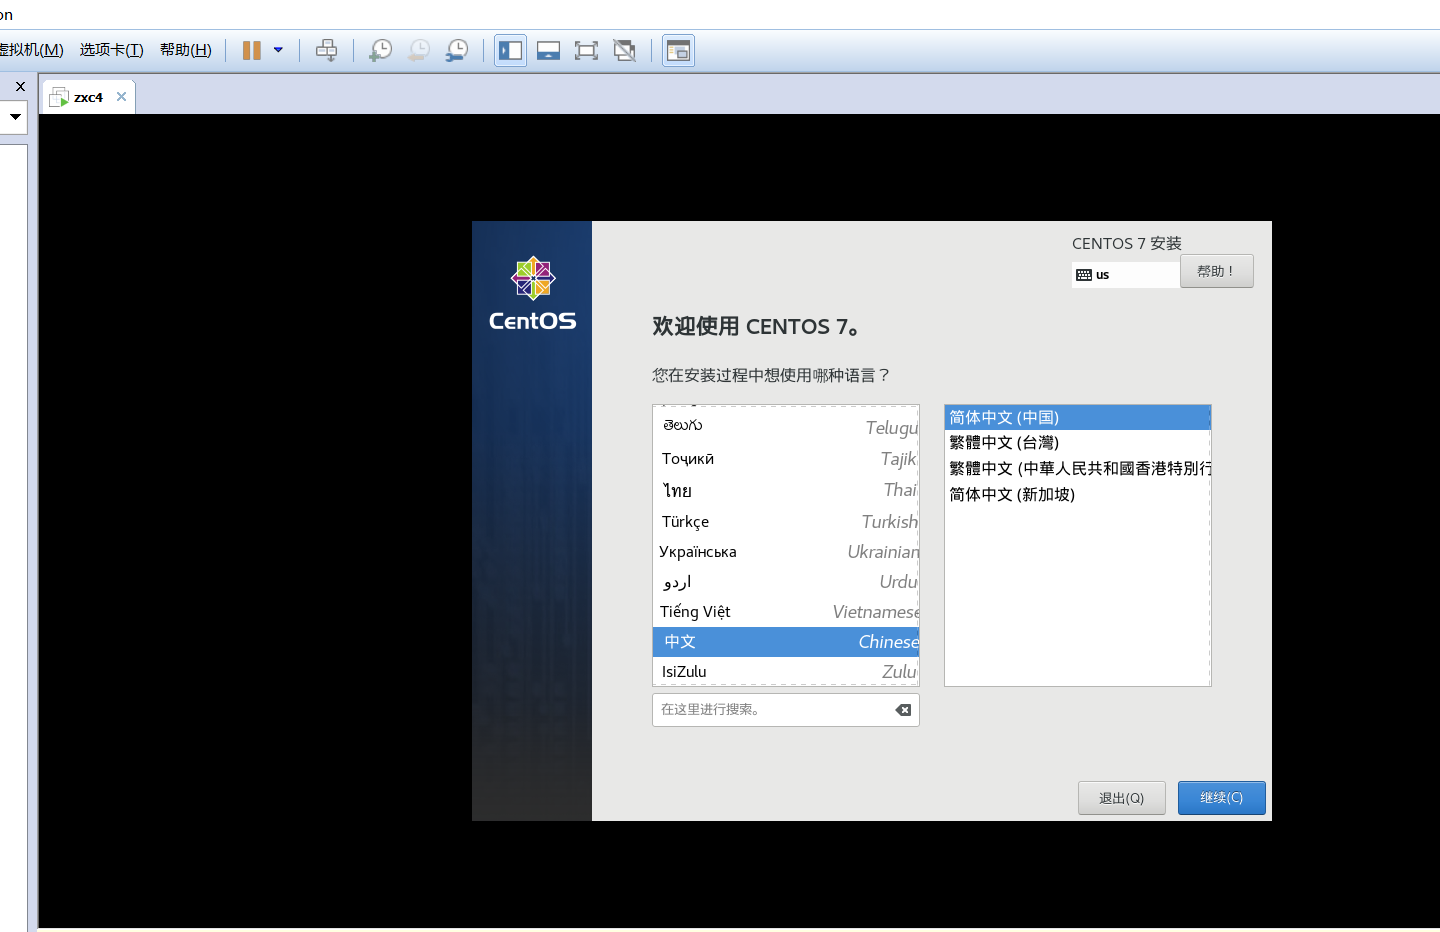Select Tiếng Việt Vietnamese row

[786, 612]
